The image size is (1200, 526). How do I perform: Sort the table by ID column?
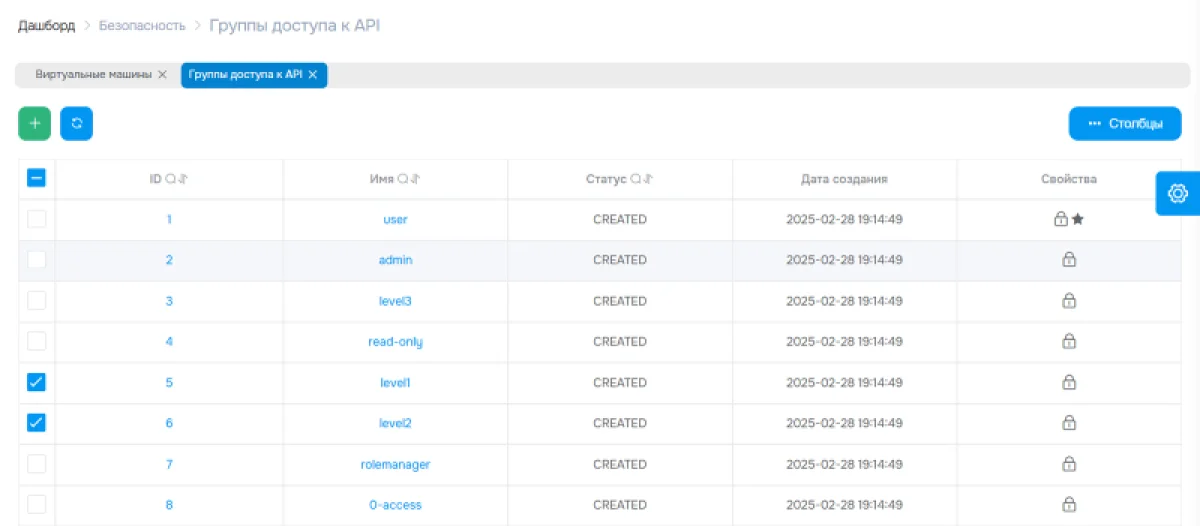183,179
